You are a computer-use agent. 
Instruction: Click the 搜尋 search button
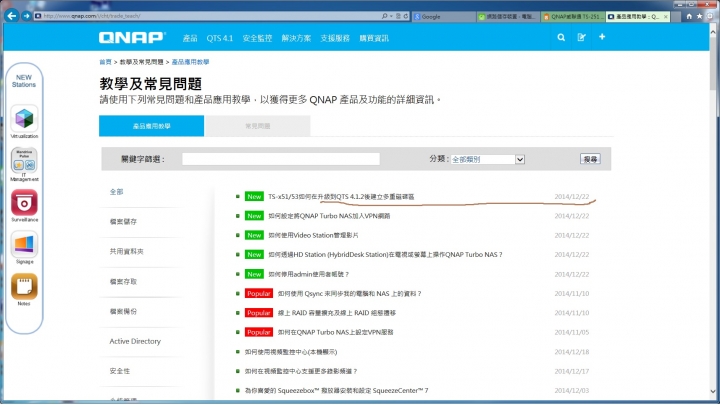point(590,159)
